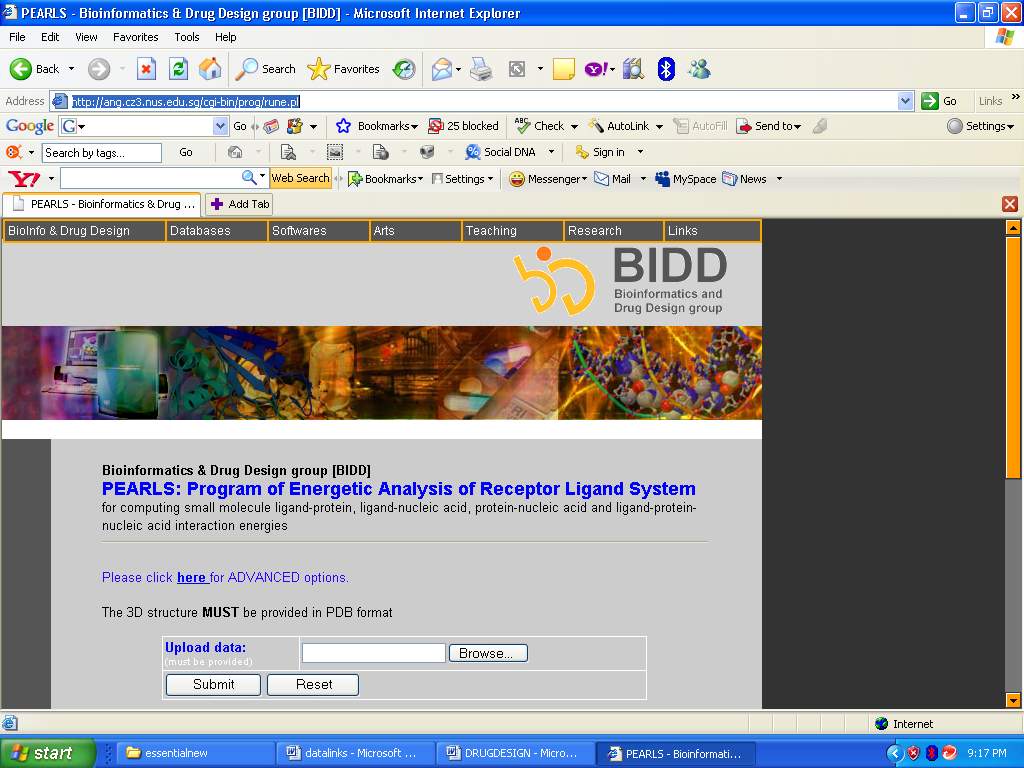
Task: Click the Upload data file path field
Action: (x=373, y=653)
